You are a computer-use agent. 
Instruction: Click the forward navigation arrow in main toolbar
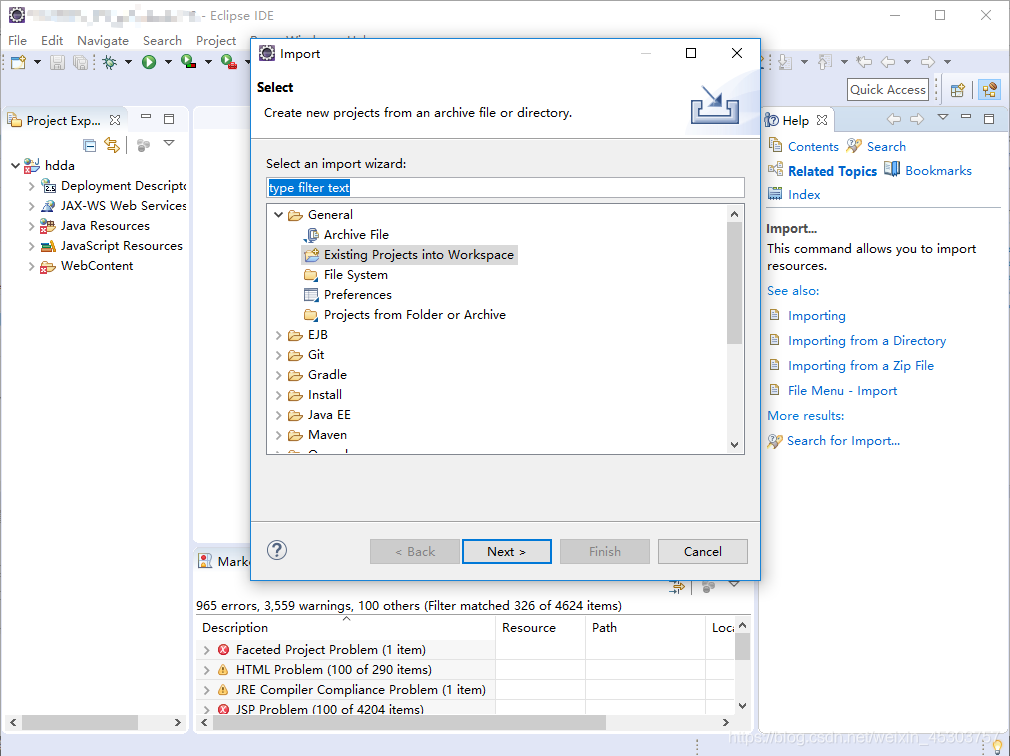click(928, 62)
